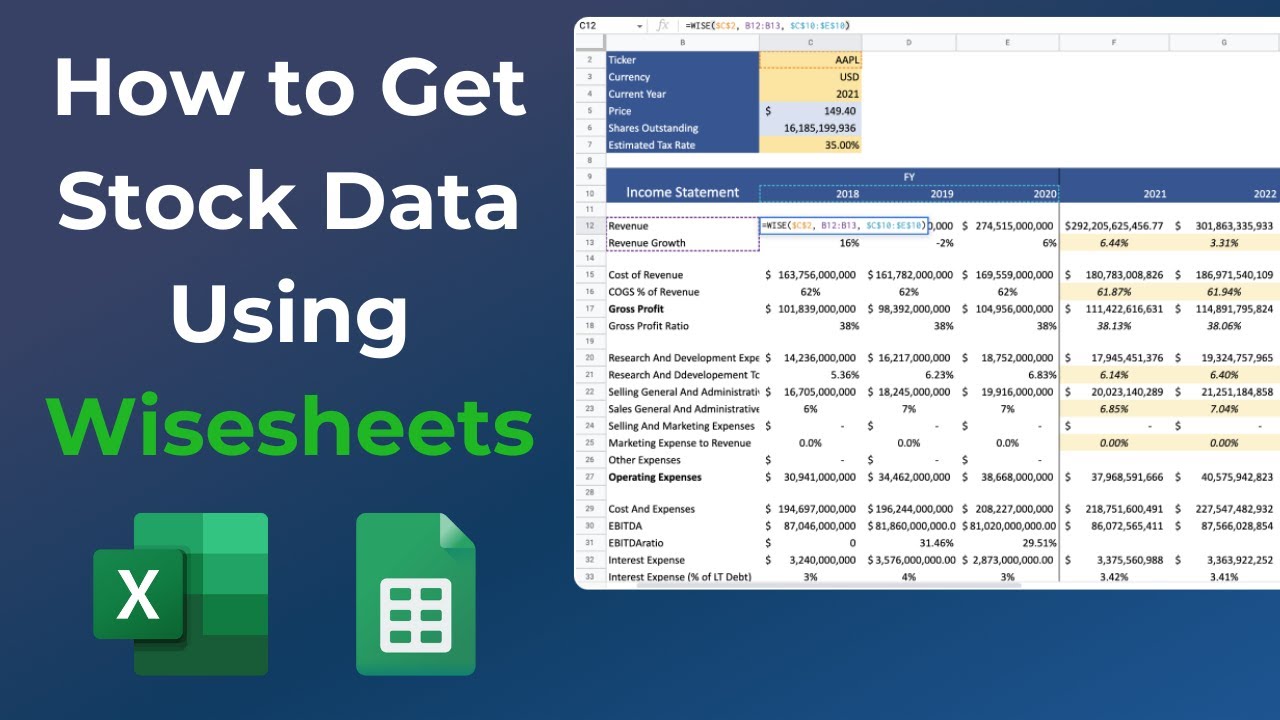Select column B header
Screen dimensions: 1280x720
[x=682, y=42]
